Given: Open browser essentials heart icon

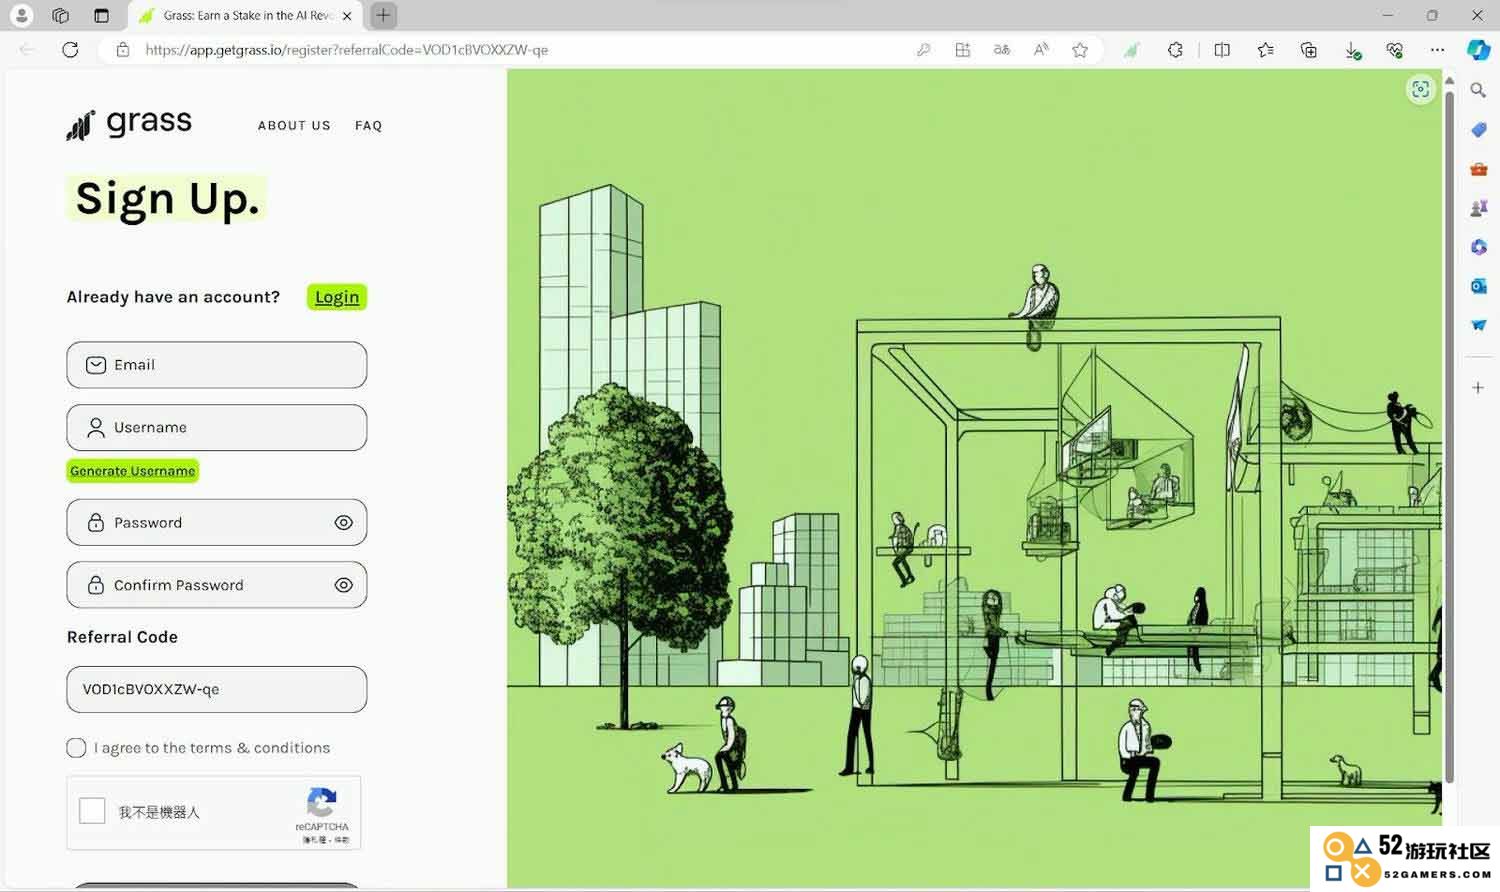Looking at the screenshot, I should point(1394,50).
